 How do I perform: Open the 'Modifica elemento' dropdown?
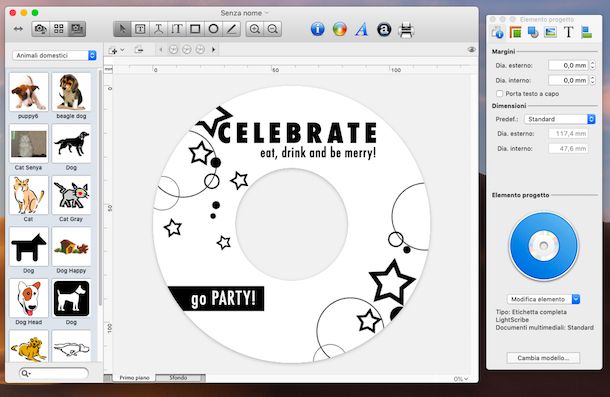[543, 299]
